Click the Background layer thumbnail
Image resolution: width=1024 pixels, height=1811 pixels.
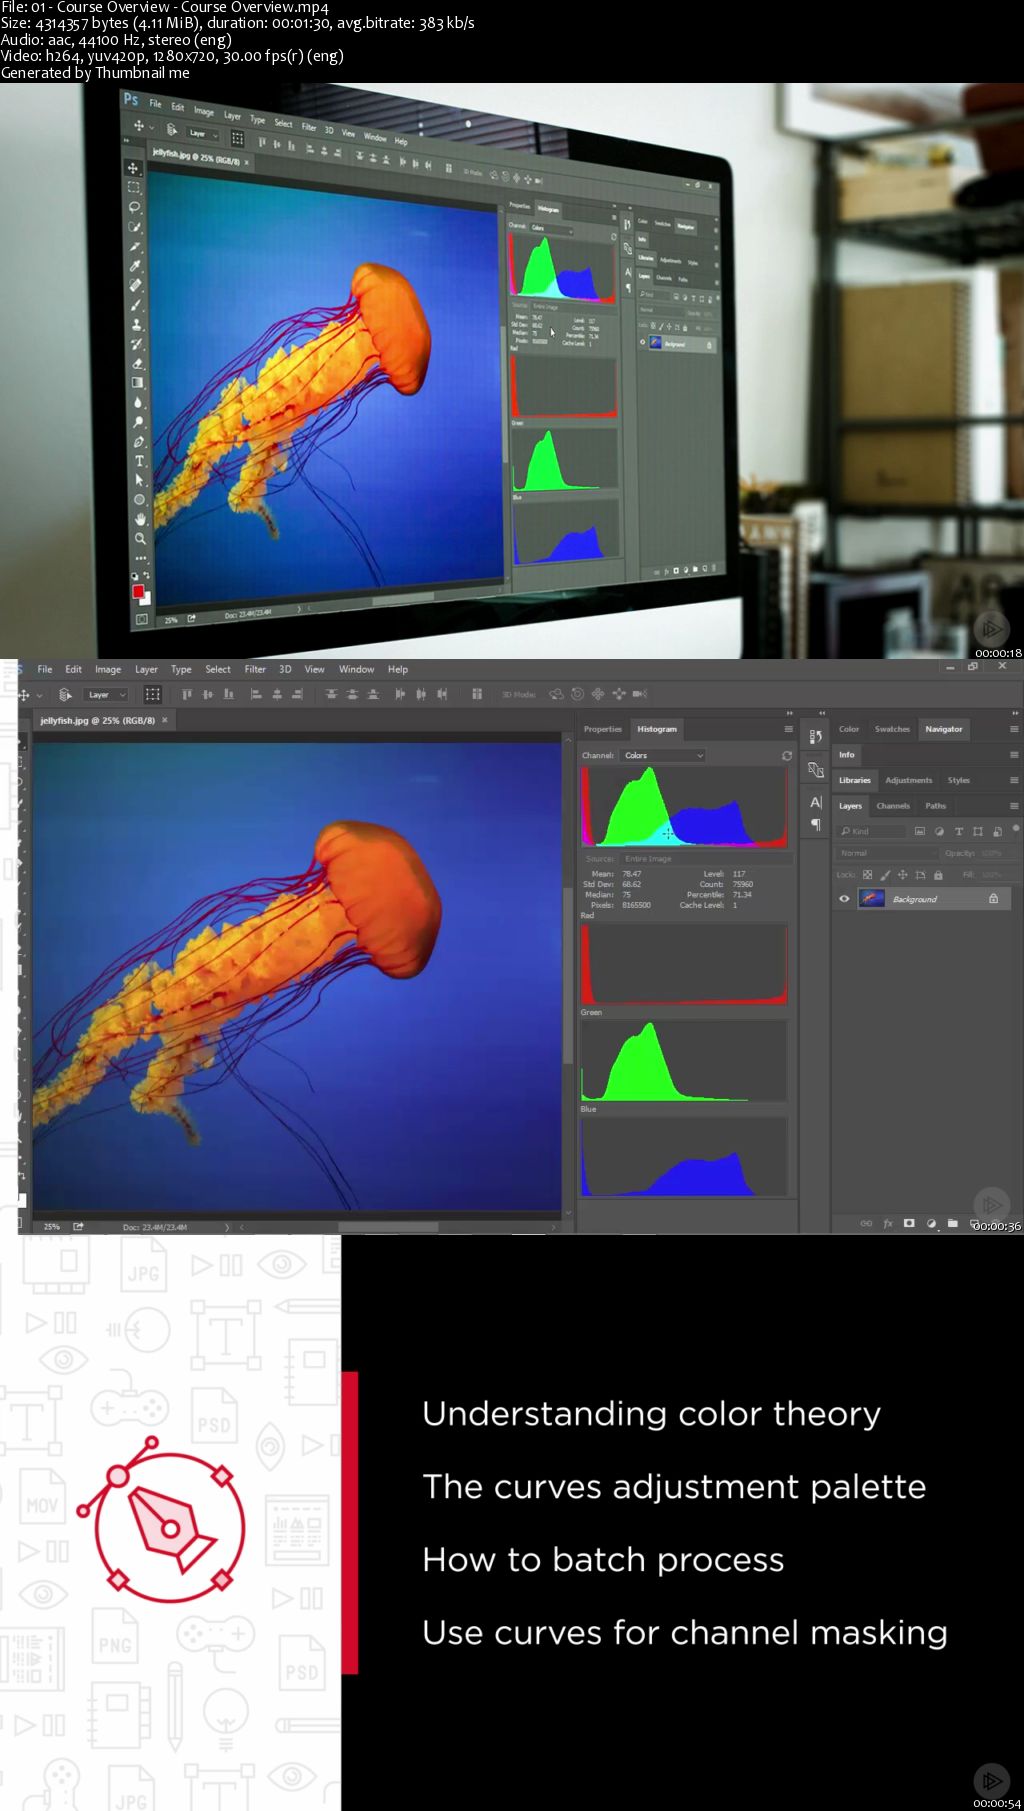(872, 899)
